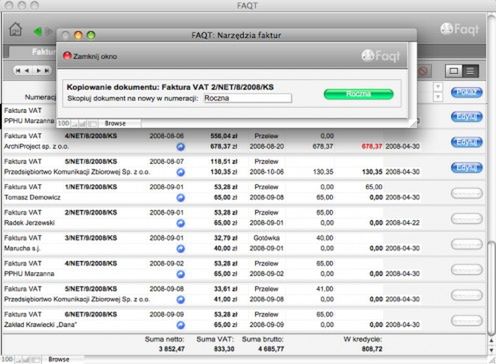Switch to list view icon
The width and height of the screenshot is (496, 364).
470,71
